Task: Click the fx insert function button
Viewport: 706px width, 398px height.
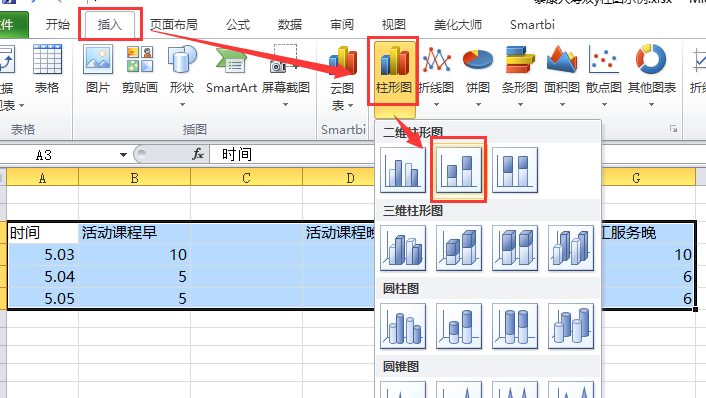Action: (x=198, y=154)
